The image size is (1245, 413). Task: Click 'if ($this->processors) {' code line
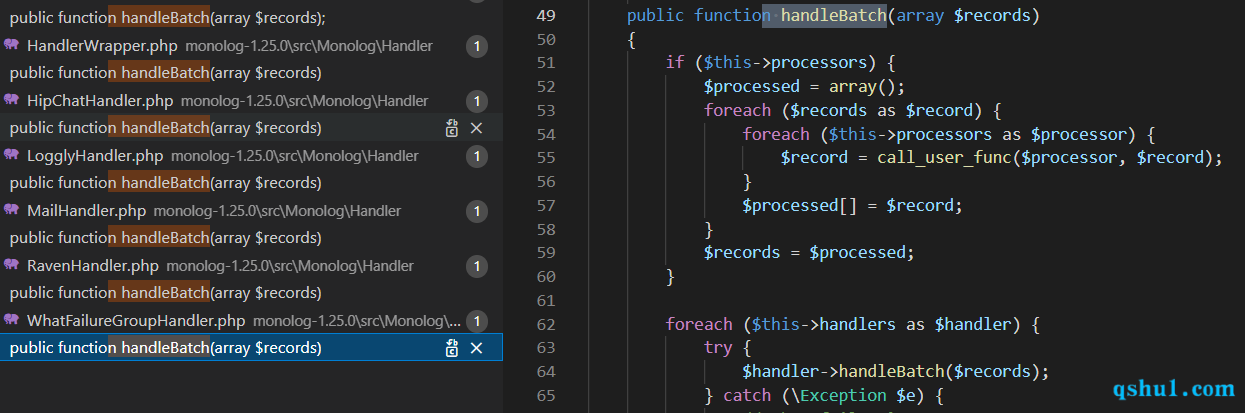[781, 63]
